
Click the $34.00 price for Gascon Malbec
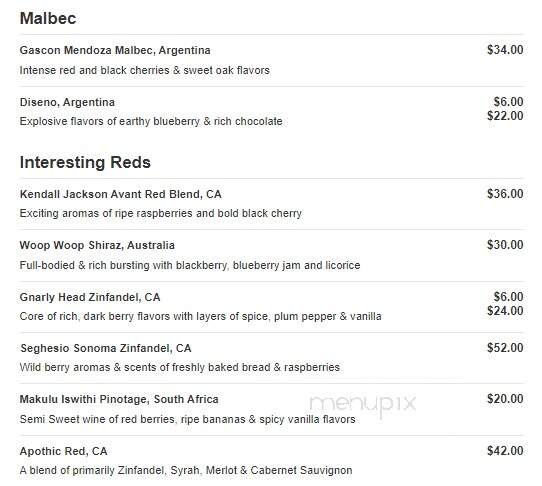click(x=505, y=50)
